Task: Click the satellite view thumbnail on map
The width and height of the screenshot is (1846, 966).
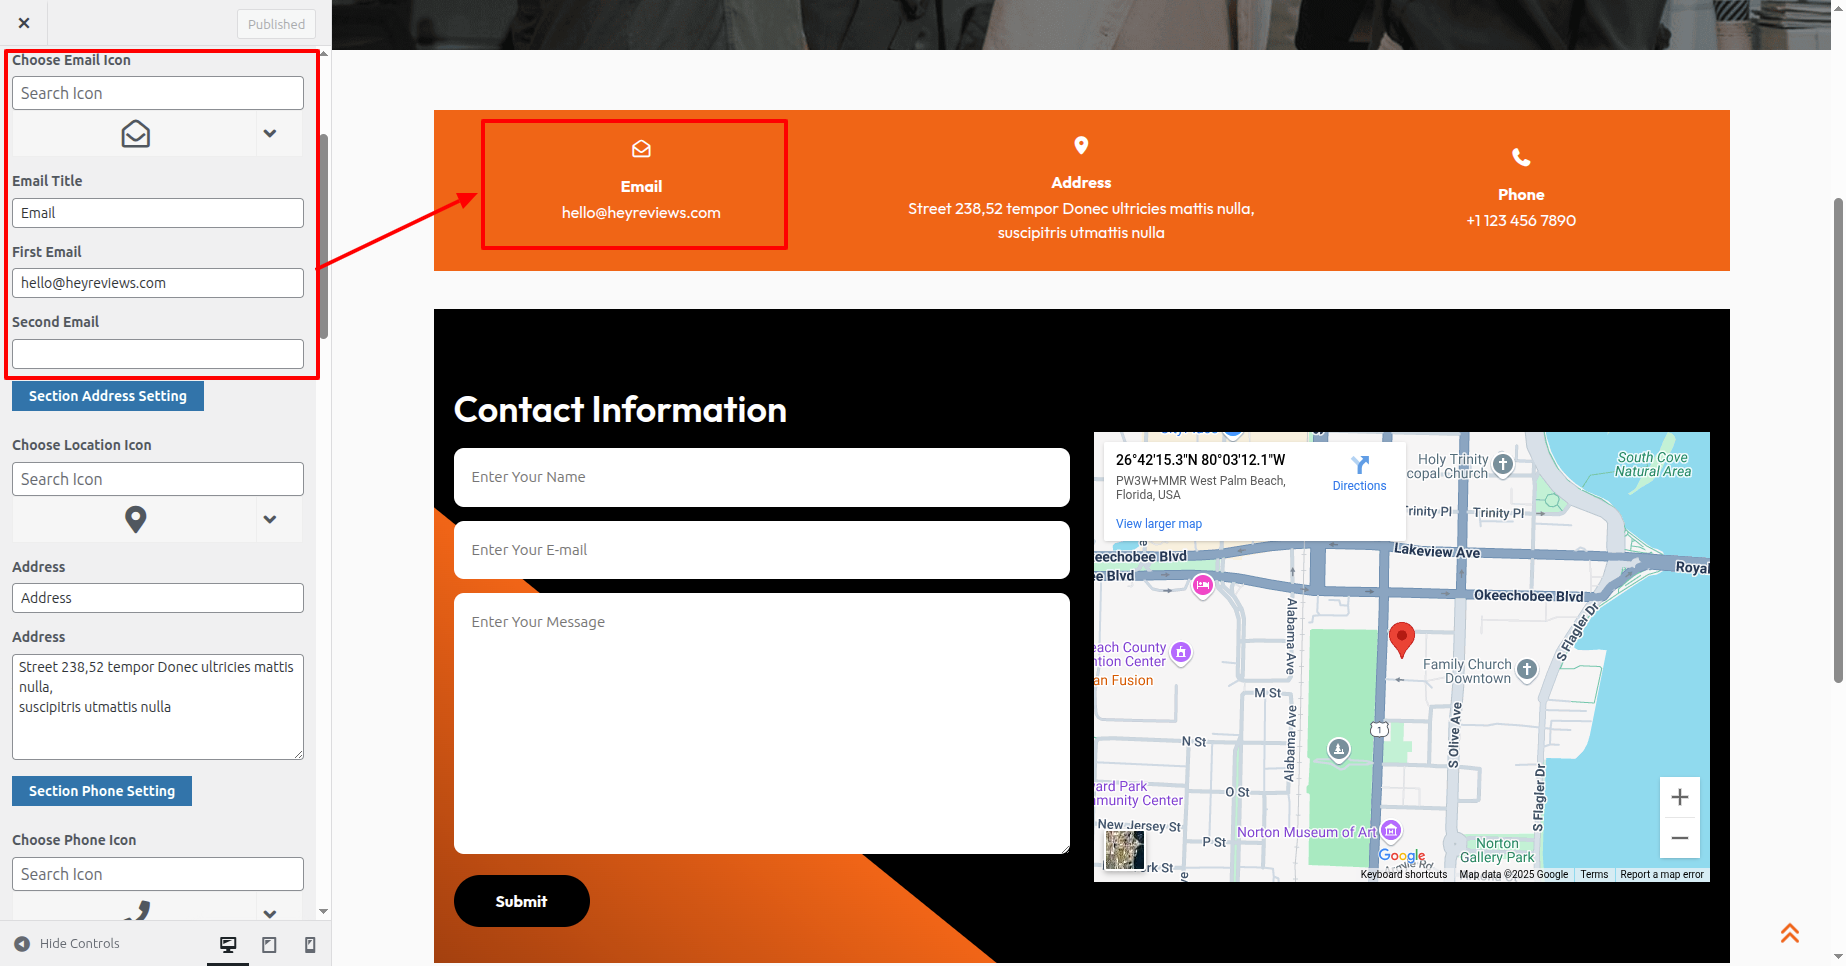Action: [1124, 850]
